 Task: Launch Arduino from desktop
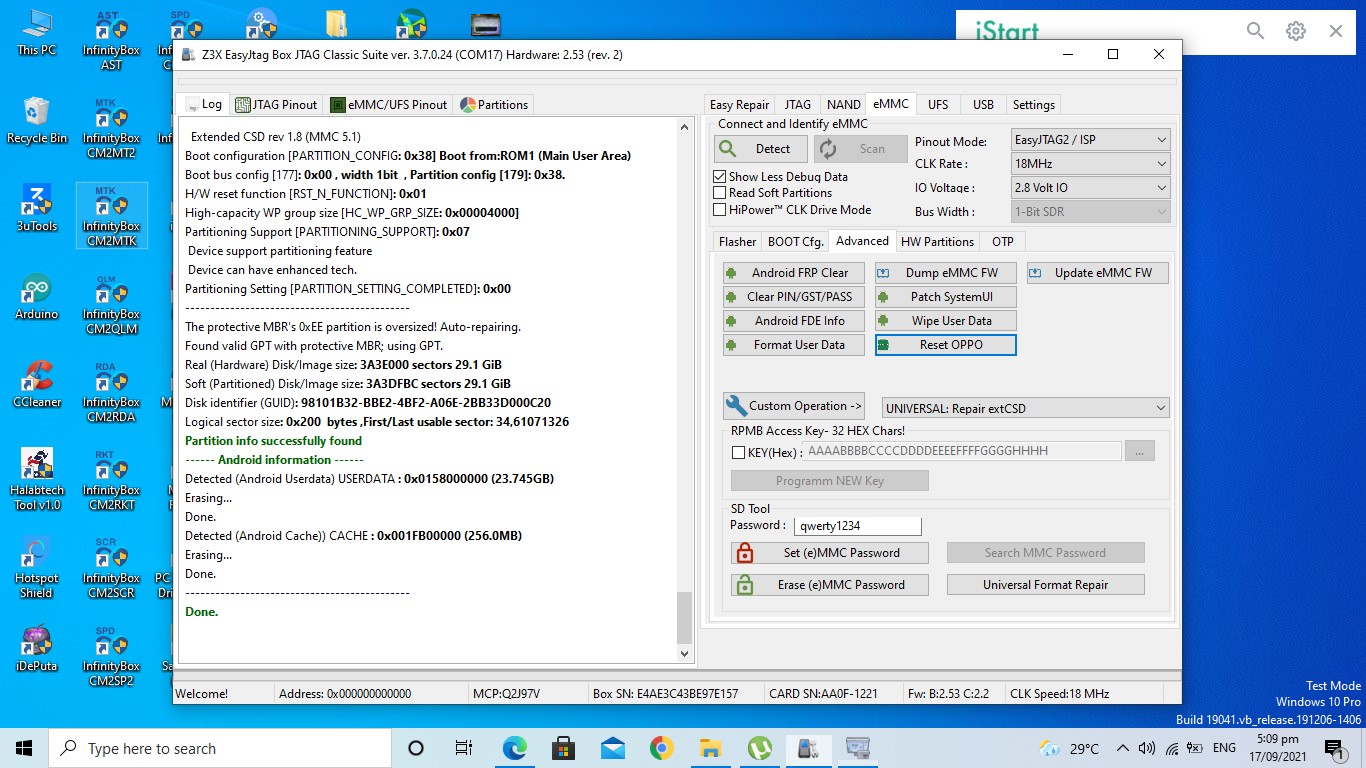(x=37, y=297)
